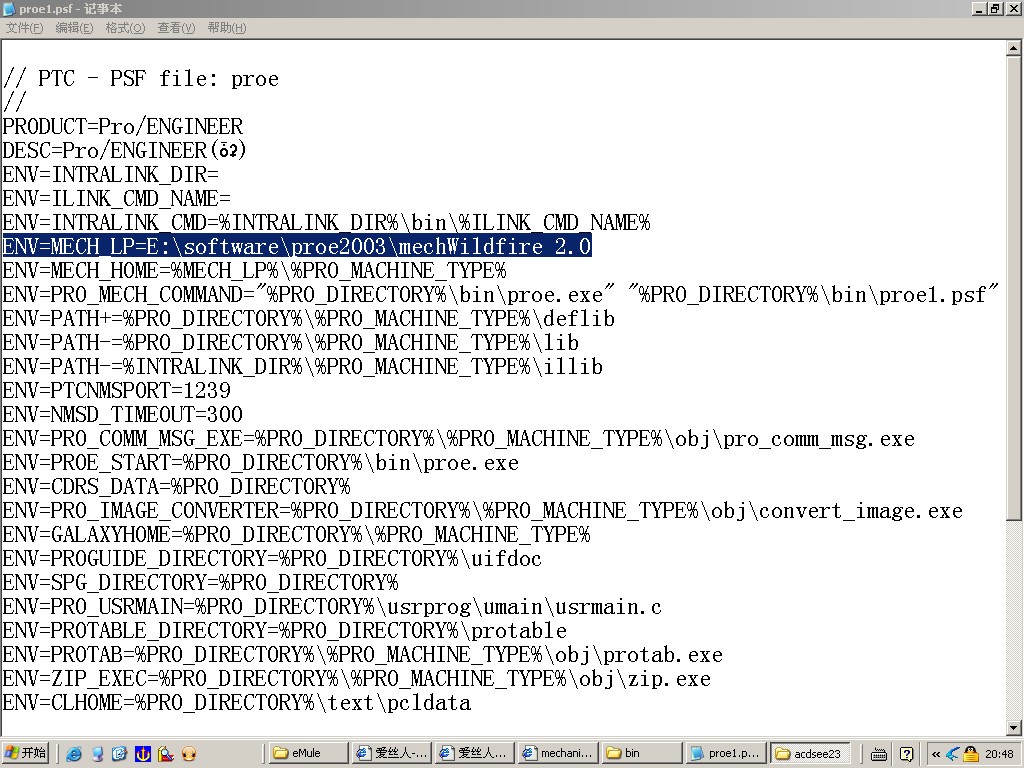1024x768 pixels.
Task: Expand hidden tray icons chevron
Action: pyautogui.click(x=935, y=754)
